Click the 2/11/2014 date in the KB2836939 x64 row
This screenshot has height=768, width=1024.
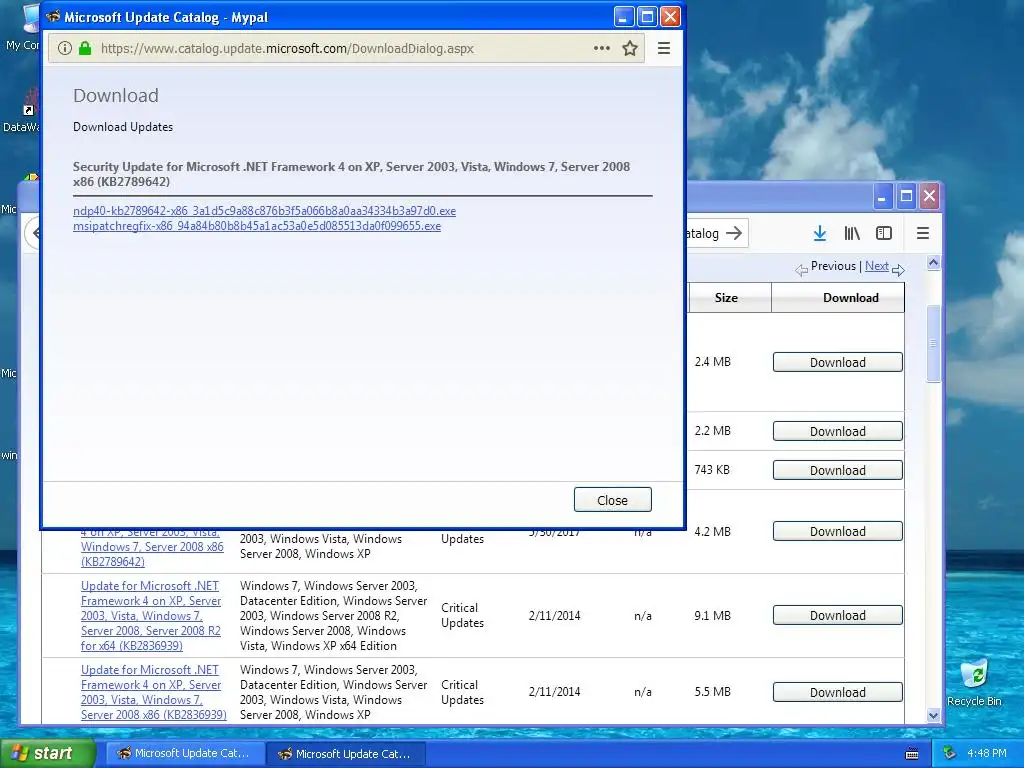tap(554, 616)
